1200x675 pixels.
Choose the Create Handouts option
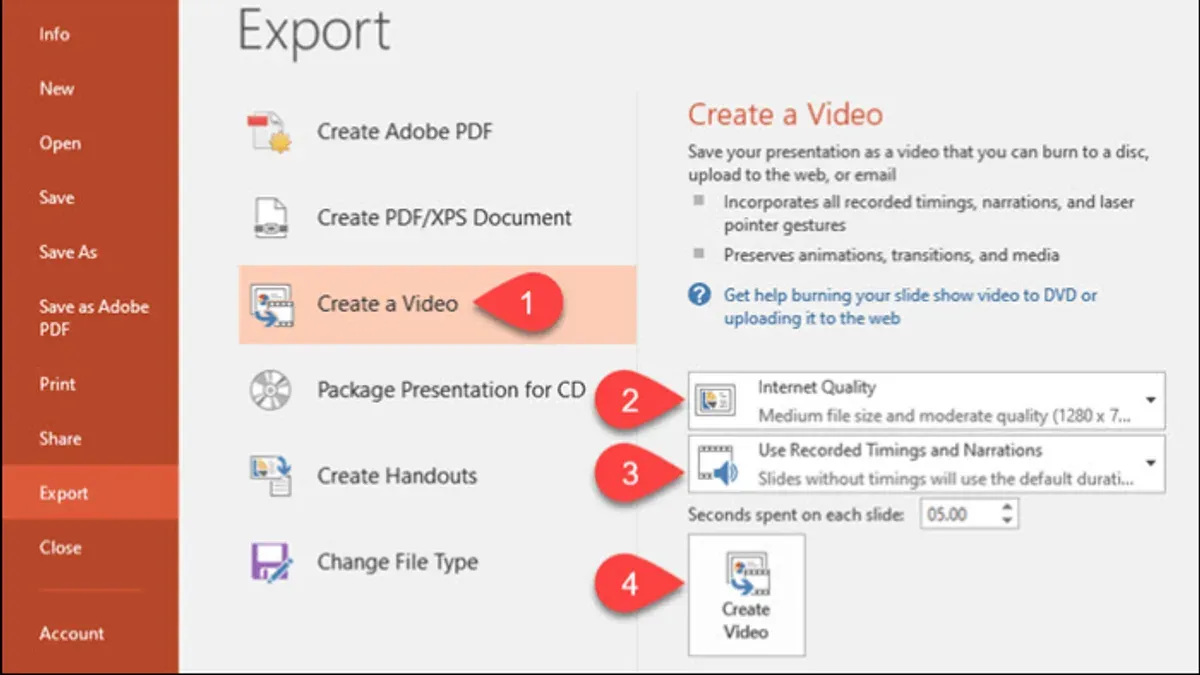[437, 476]
